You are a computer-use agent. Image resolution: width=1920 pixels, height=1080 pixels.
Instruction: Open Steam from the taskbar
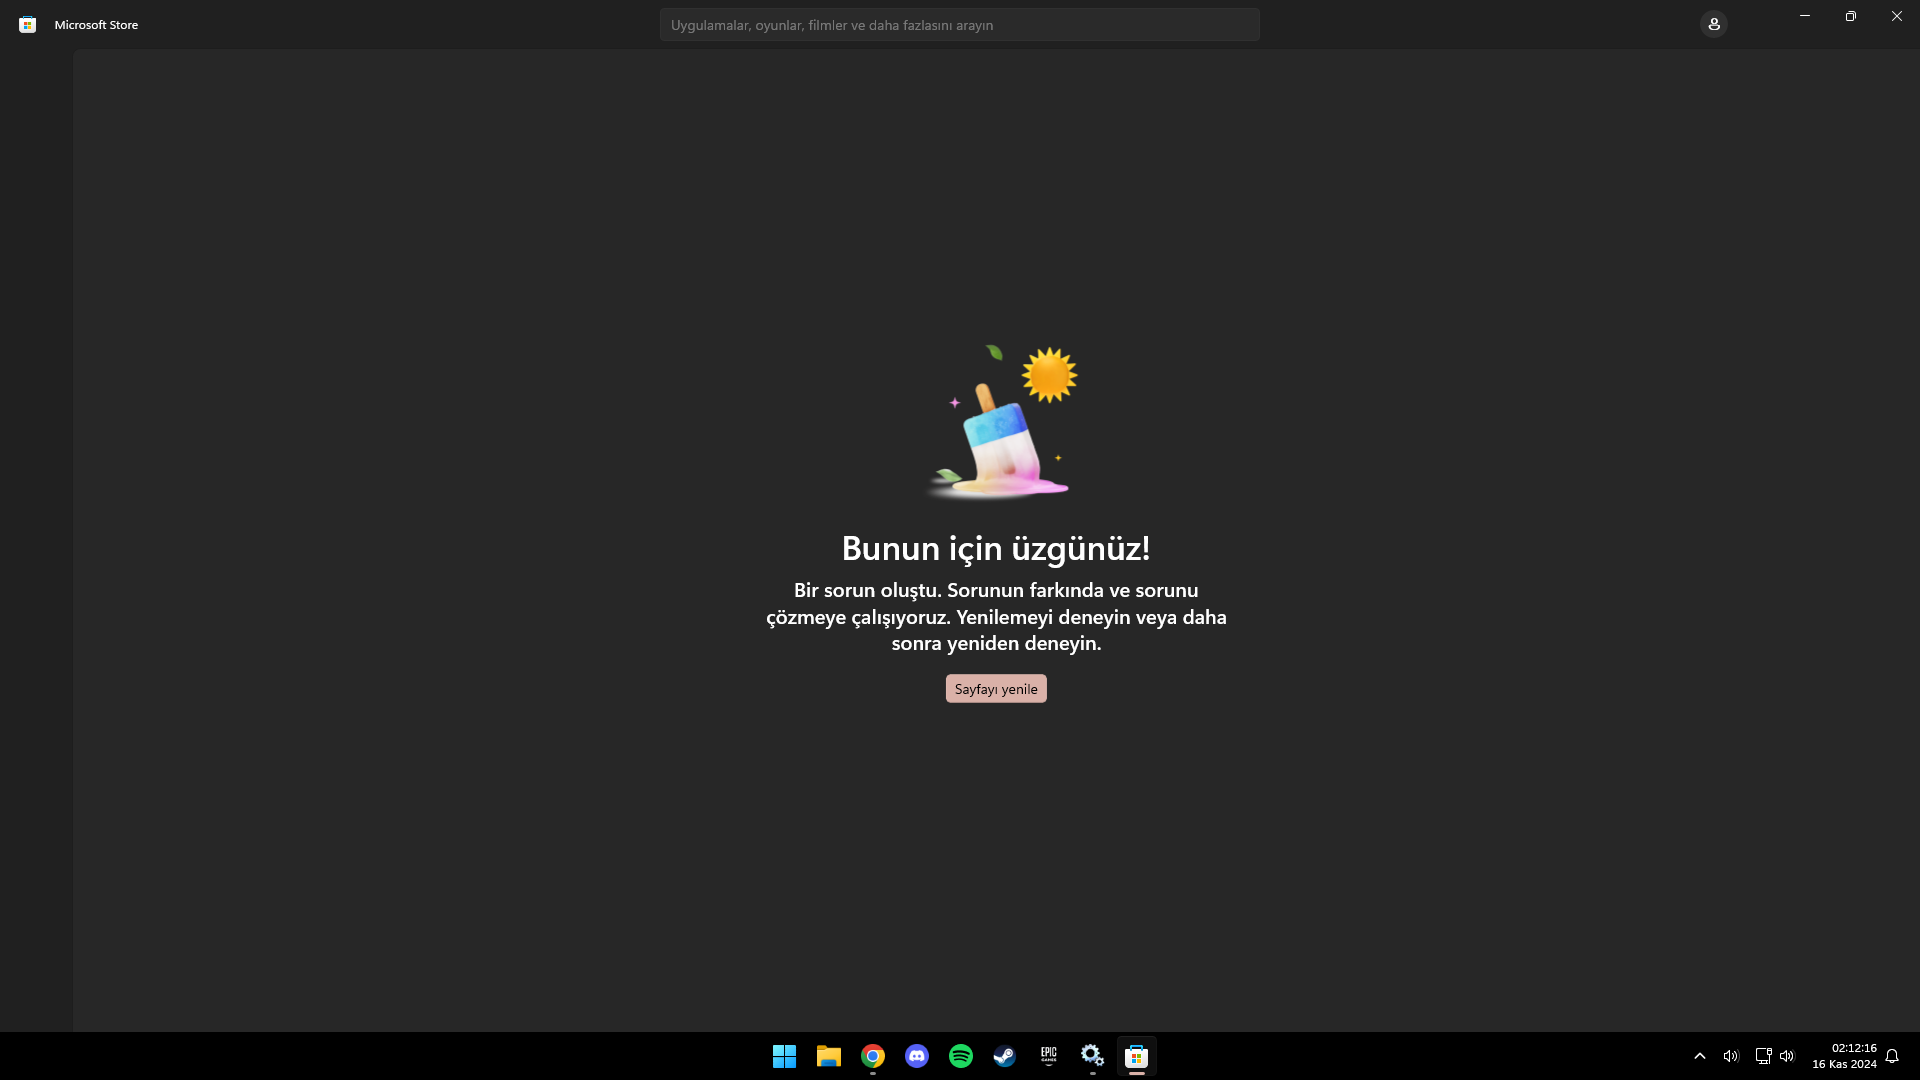1004,1056
